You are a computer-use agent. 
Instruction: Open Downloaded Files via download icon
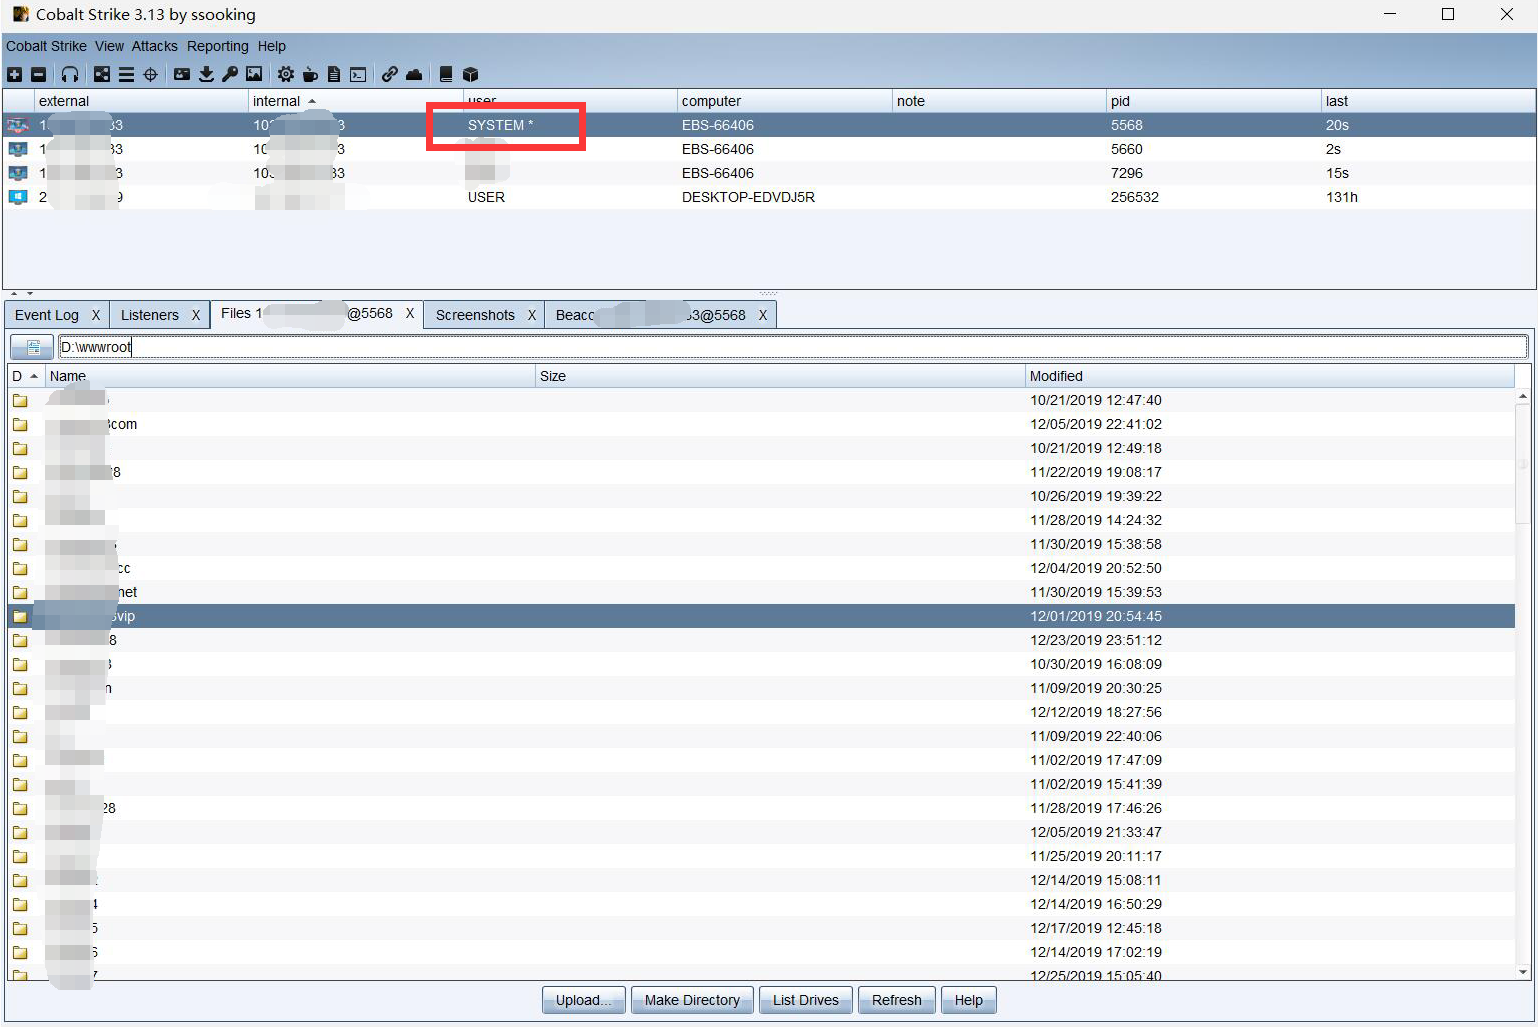pyautogui.click(x=206, y=74)
